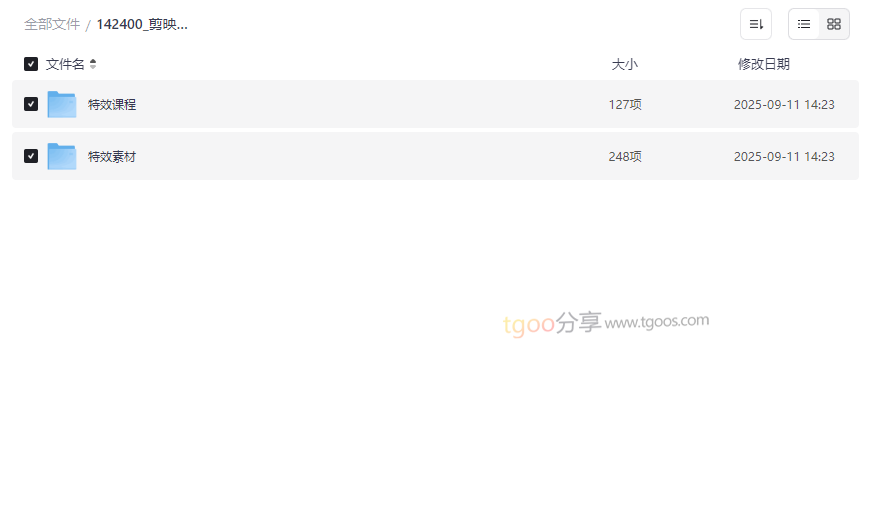Open the 特效课程 folder icon
The image size is (874, 514).
pyautogui.click(x=62, y=104)
